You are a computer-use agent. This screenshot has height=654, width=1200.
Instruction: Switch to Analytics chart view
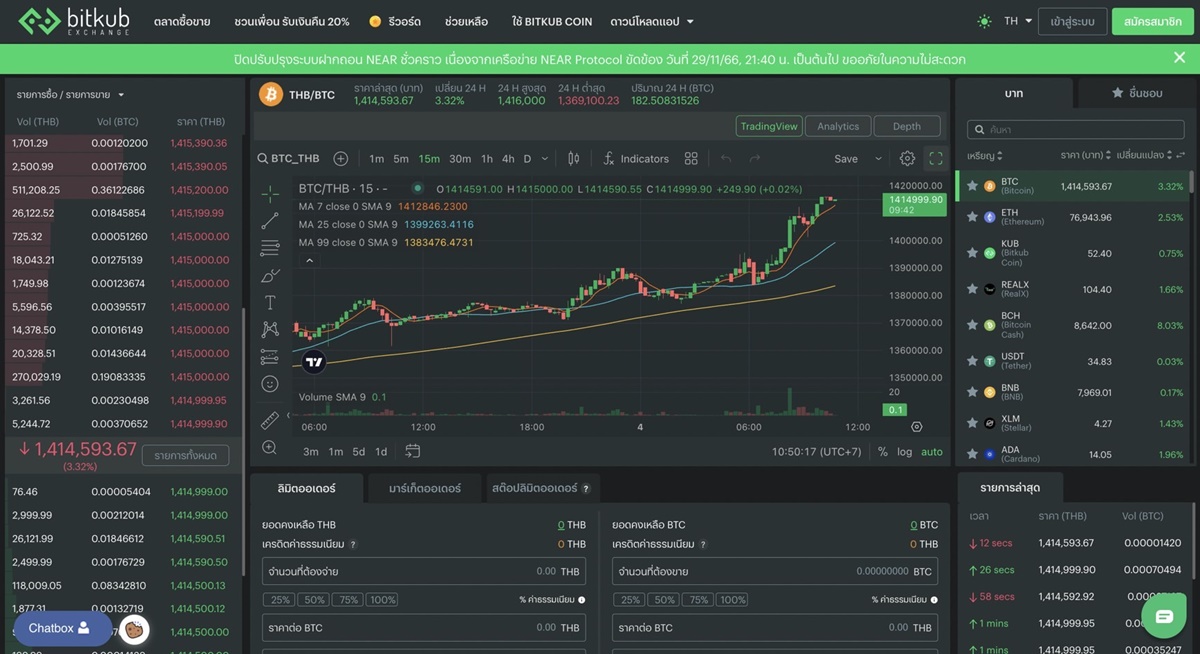[x=837, y=126]
